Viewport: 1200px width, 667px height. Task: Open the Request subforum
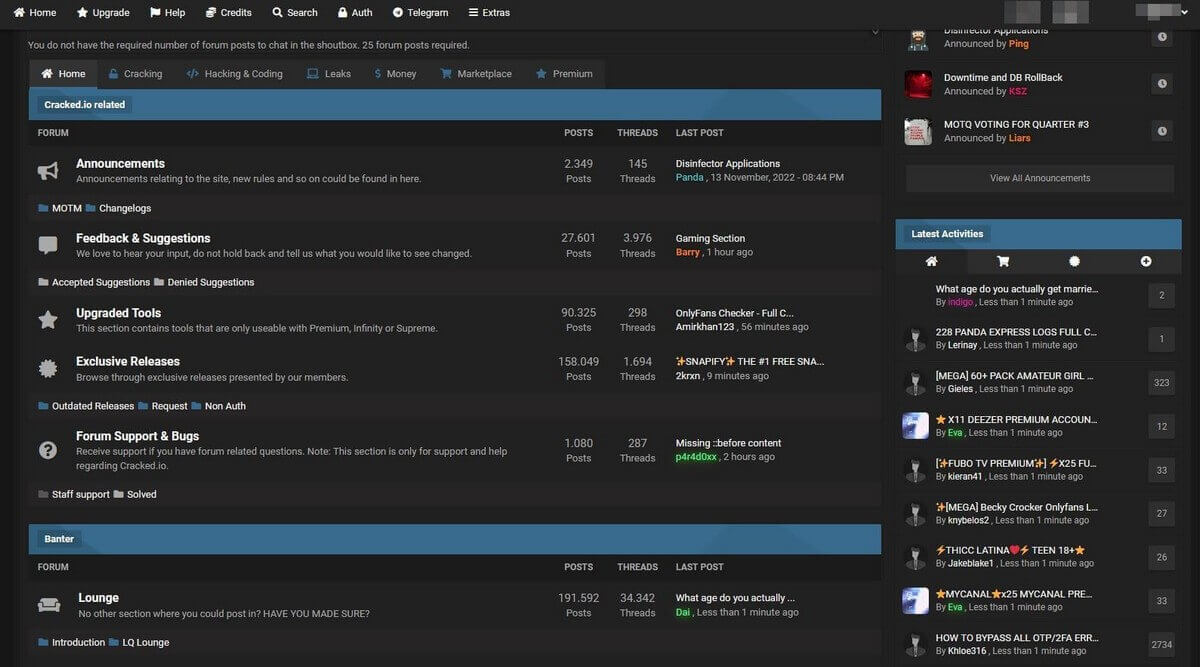(169, 406)
